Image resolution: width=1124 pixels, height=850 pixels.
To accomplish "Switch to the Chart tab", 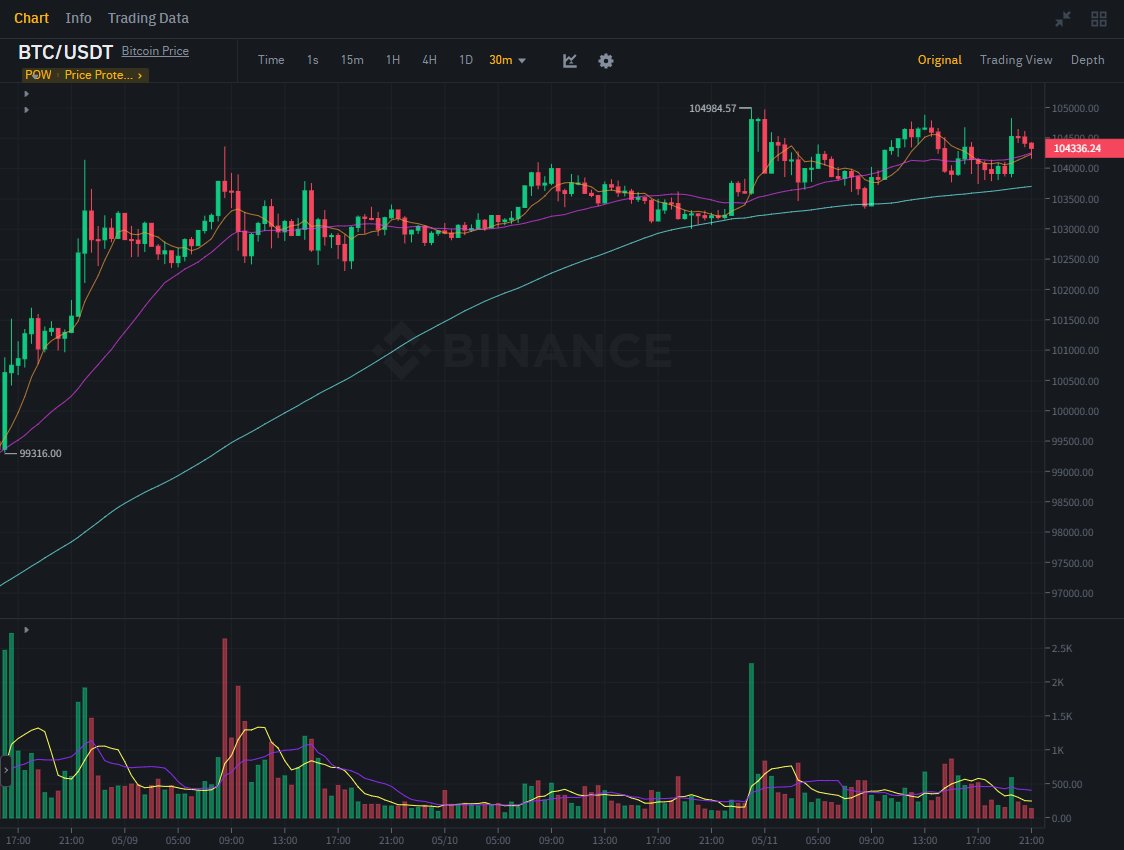I will (32, 18).
